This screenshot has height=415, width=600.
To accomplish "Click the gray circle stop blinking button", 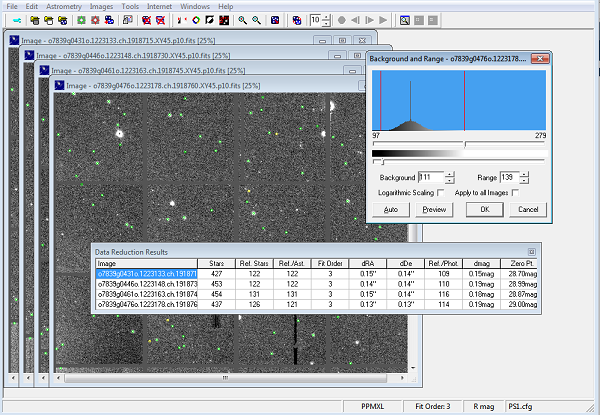I will point(342,20).
